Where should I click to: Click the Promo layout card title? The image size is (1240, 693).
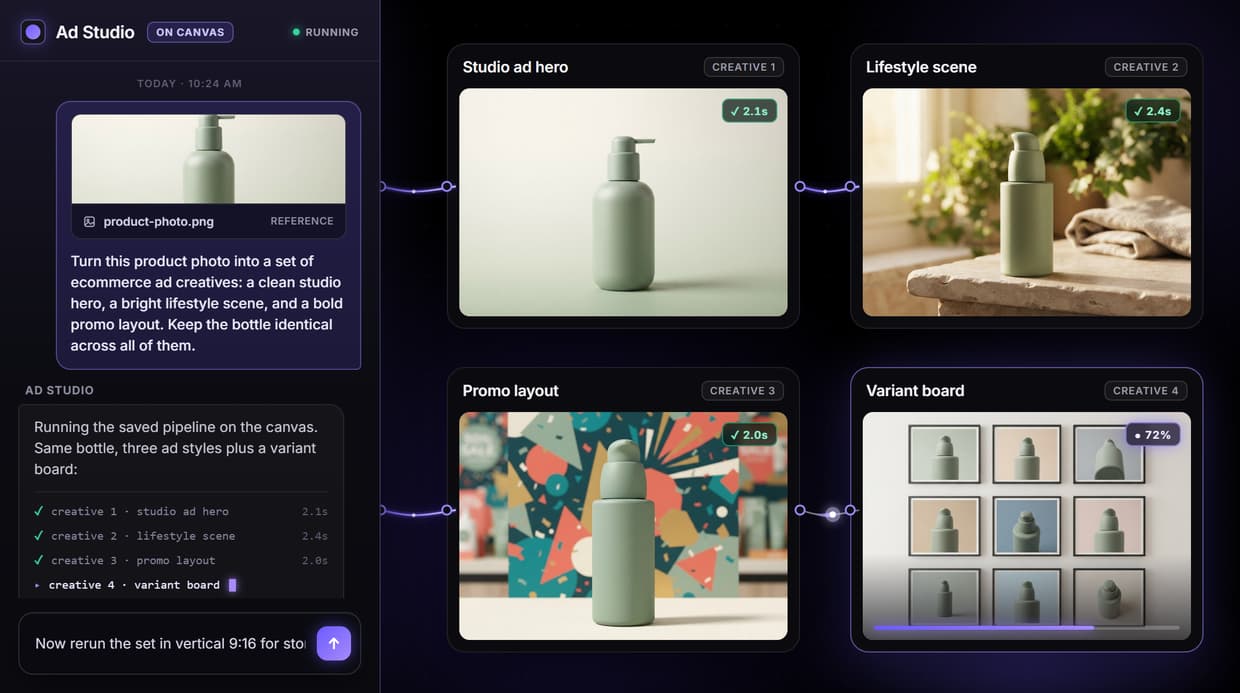(510, 391)
